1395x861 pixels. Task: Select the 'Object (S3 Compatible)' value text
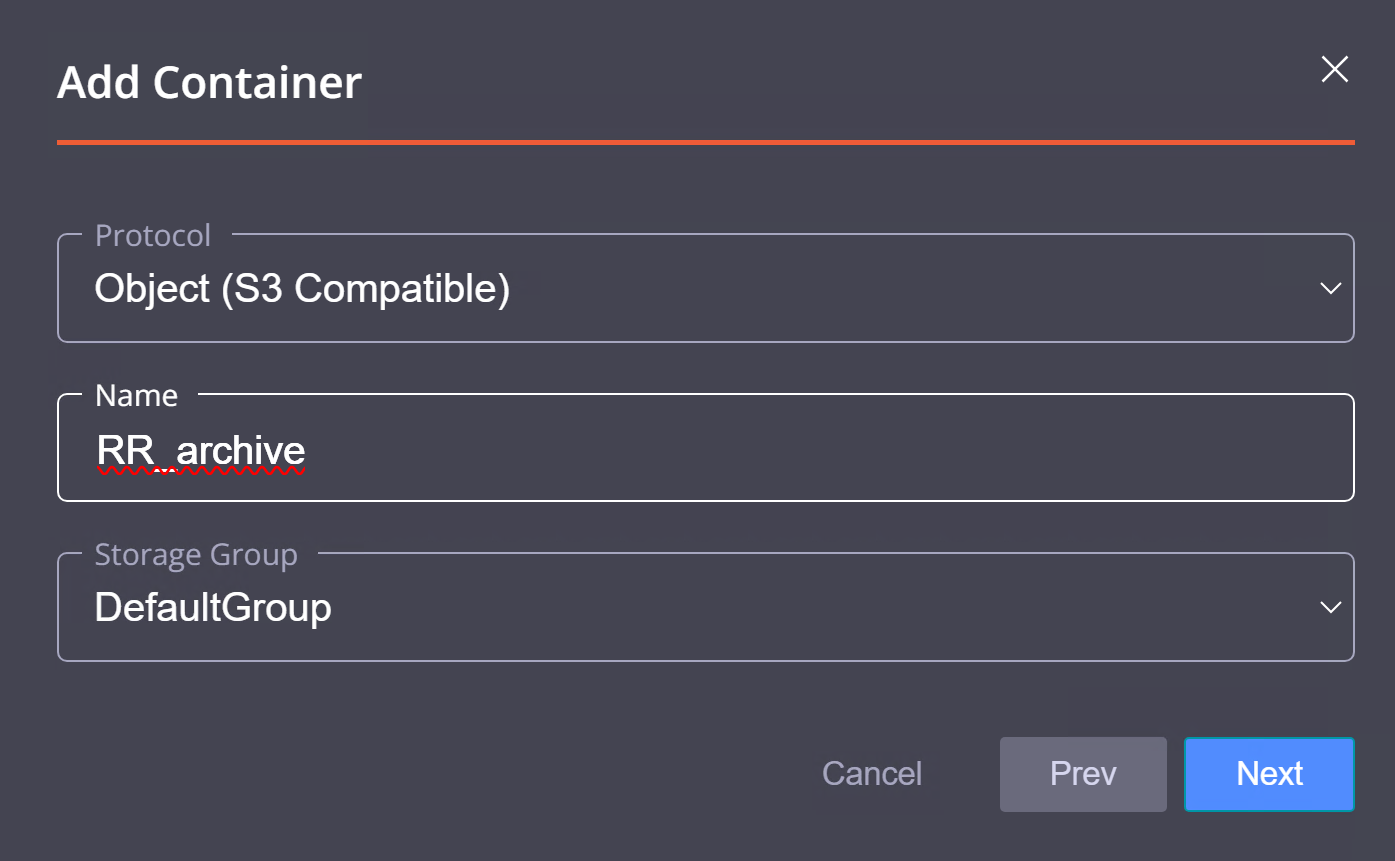tap(302, 289)
